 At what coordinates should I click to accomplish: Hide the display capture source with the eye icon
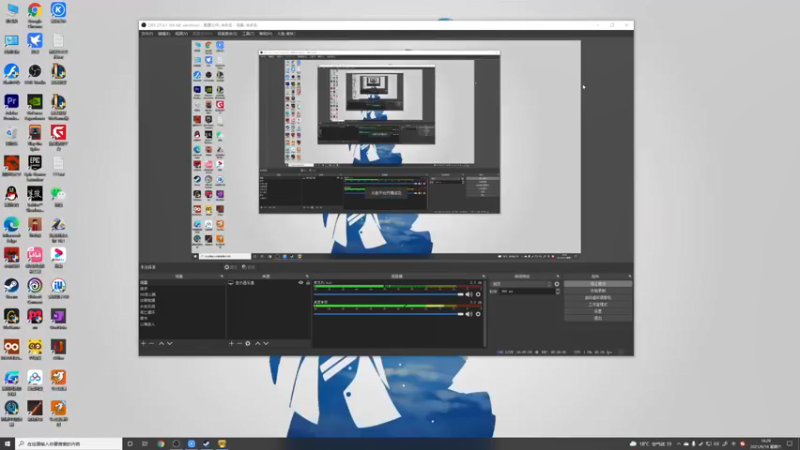point(301,283)
